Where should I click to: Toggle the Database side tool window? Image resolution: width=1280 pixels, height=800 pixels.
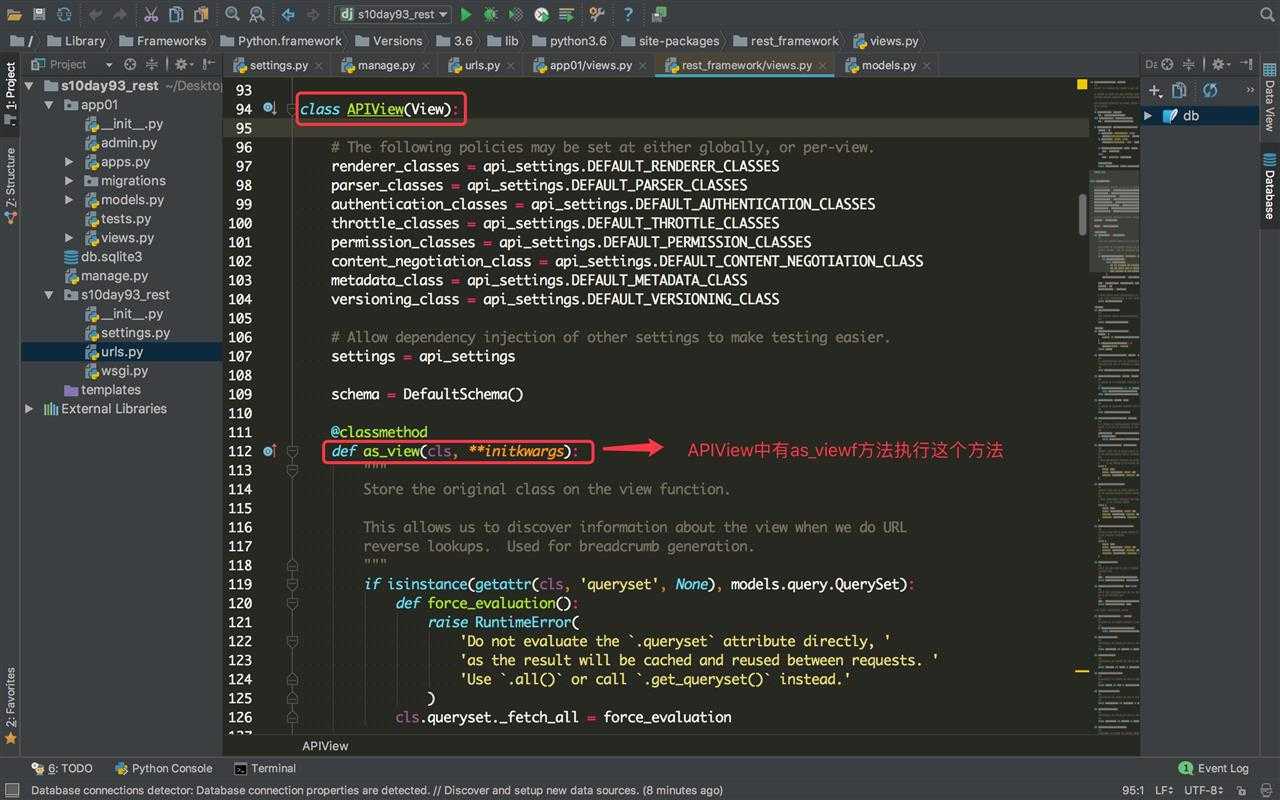tap(1269, 186)
